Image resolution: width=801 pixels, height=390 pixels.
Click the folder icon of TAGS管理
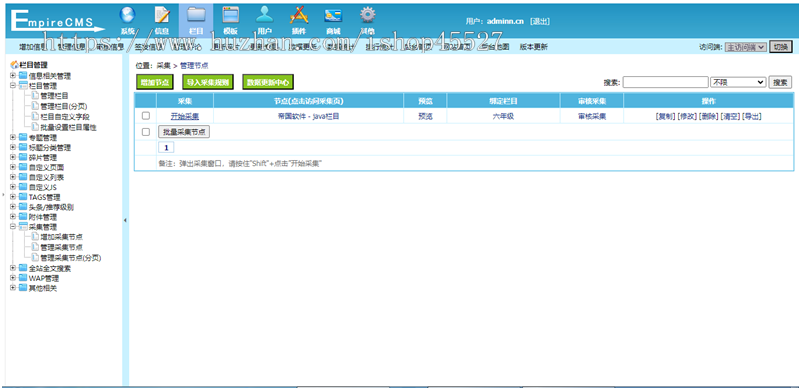[x=22, y=197]
